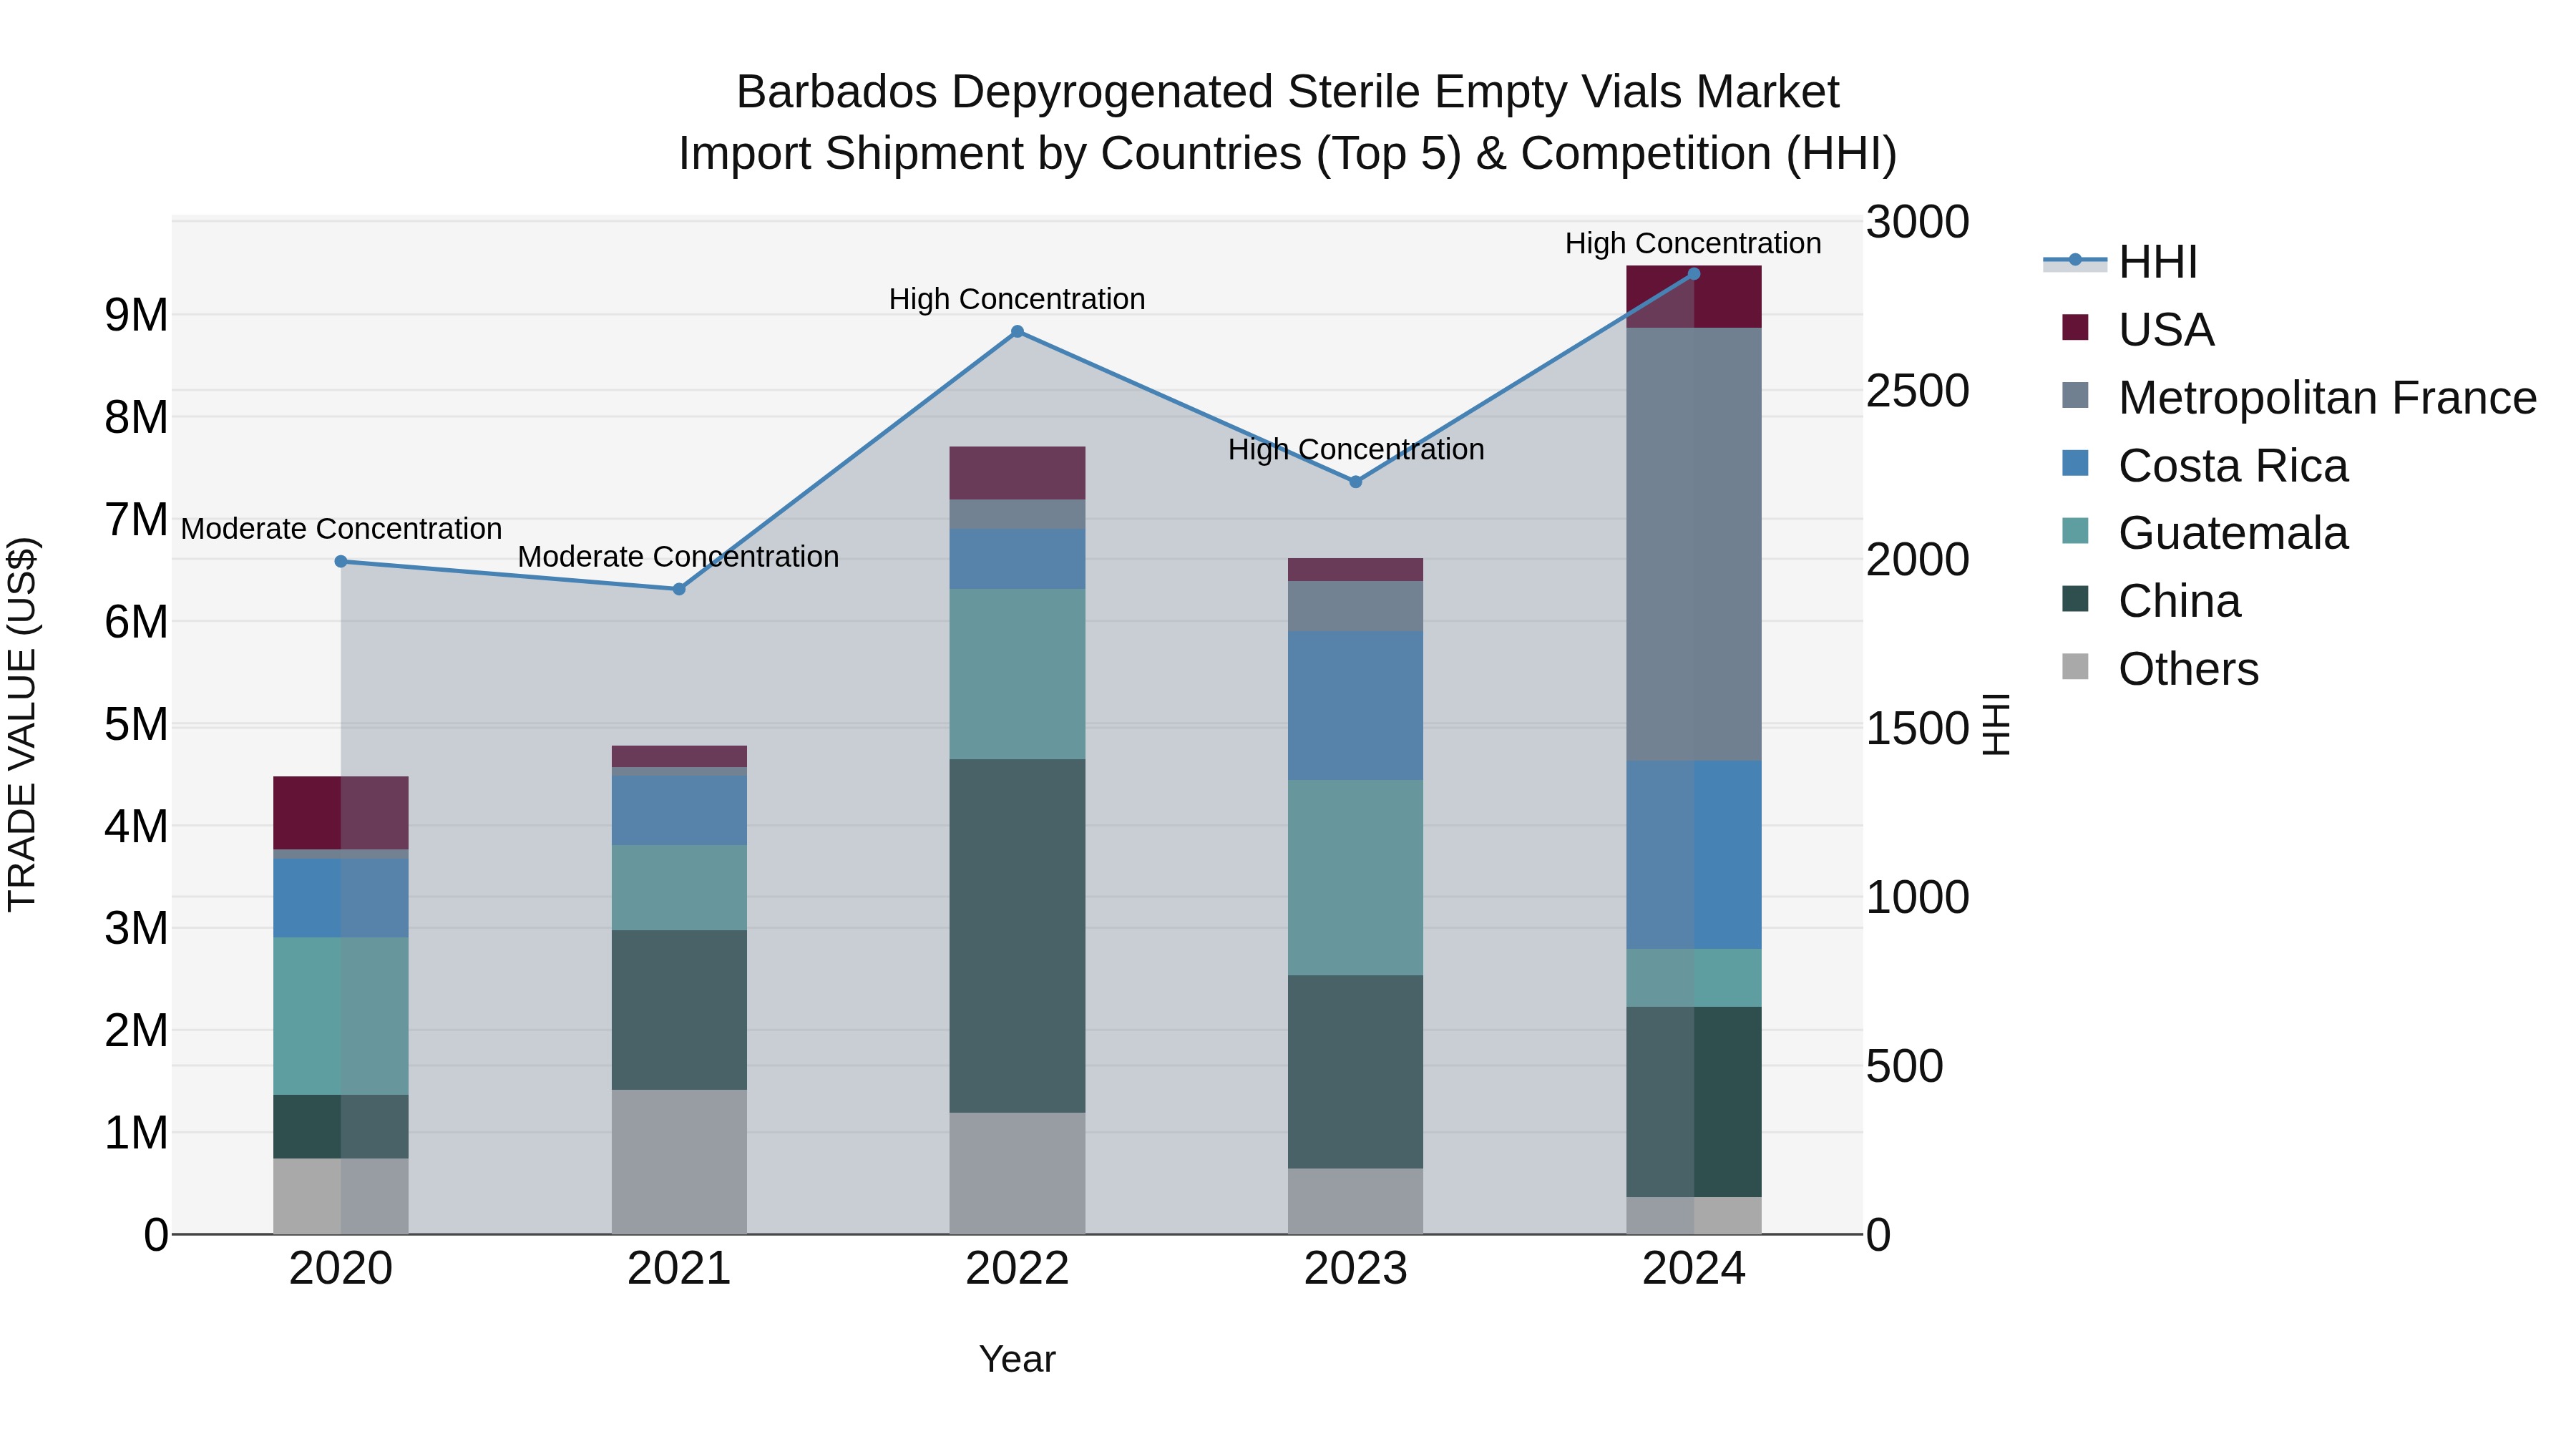Click the 2021 HHI data point
2576x1449 pixels.
pyautogui.click(x=679, y=589)
